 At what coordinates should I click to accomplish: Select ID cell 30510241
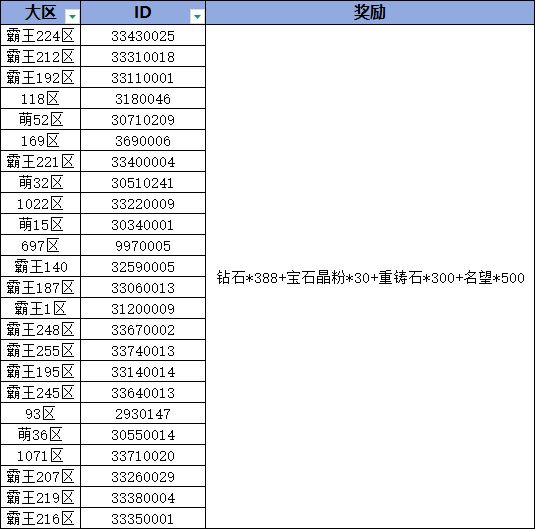pyautogui.click(x=143, y=182)
